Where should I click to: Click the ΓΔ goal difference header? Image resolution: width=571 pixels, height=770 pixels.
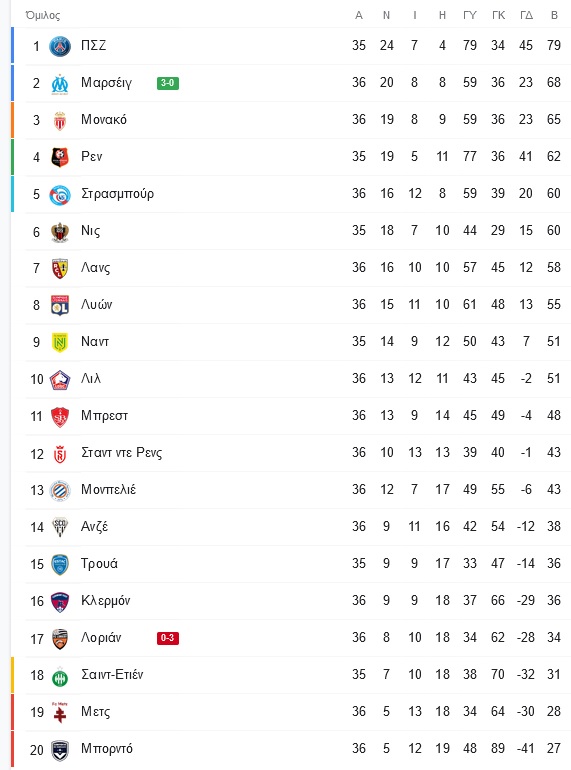click(x=526, y=15)
